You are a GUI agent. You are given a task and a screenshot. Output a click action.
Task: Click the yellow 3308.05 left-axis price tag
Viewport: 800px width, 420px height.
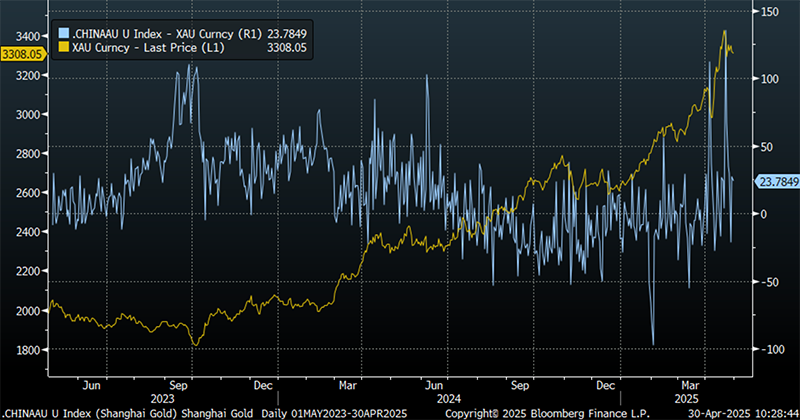tap(22, 54)
